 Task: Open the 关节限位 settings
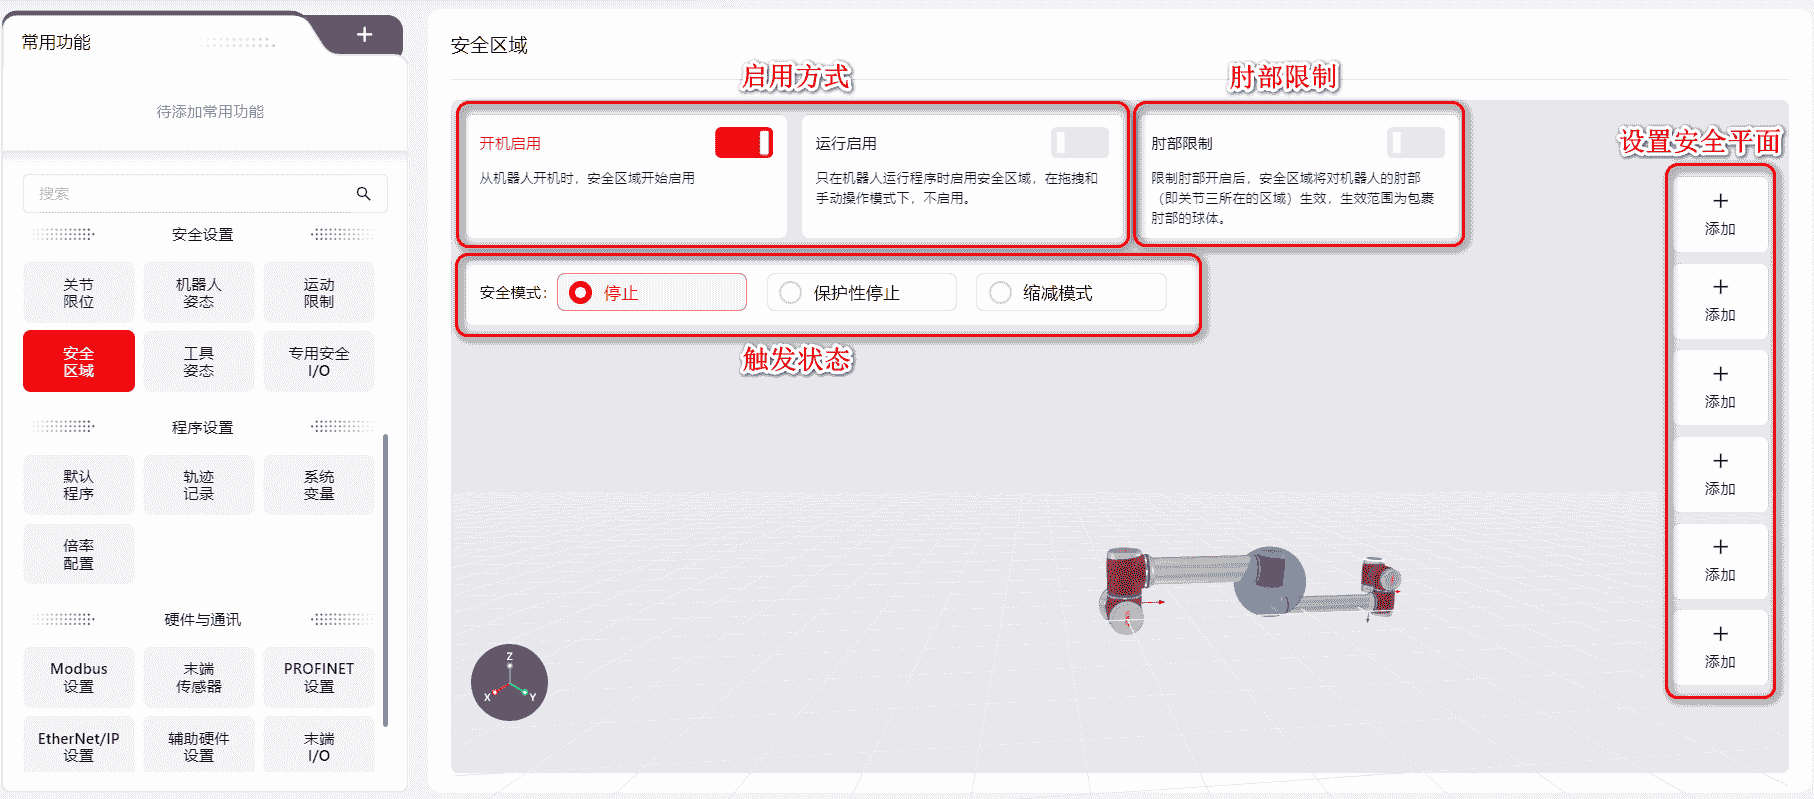point(79,292)
